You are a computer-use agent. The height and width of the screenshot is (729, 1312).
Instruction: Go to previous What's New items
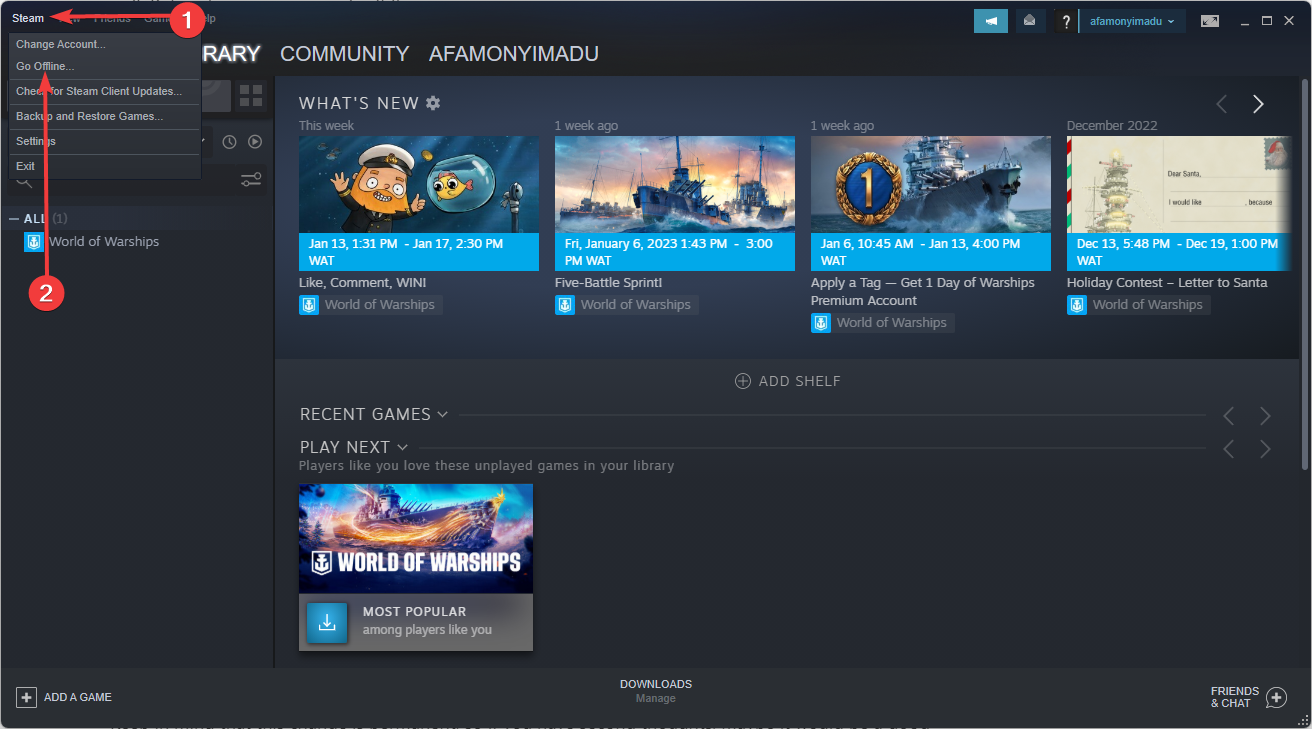tap(1221, 104)
